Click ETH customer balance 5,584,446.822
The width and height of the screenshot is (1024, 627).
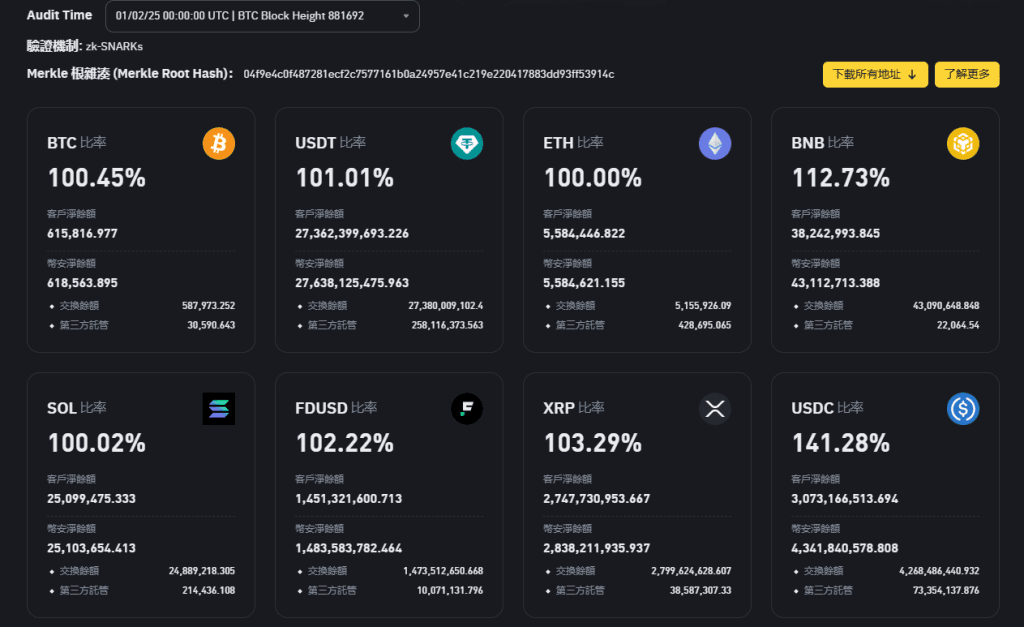pyautogui.click(x=584, y=233)
